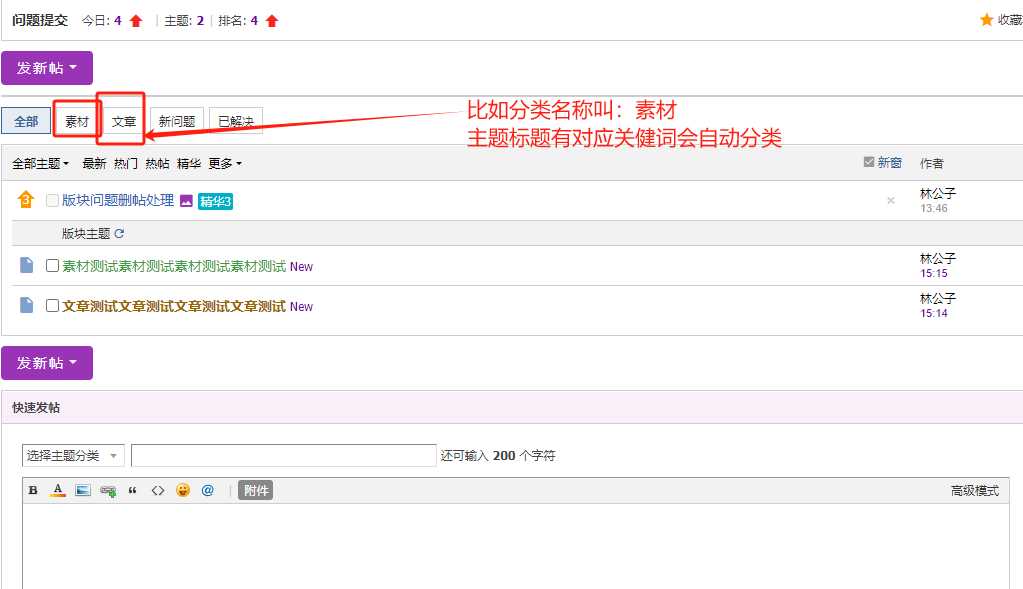Open the 选择主题分类 combo box
1023x589 pixels.
72,455
